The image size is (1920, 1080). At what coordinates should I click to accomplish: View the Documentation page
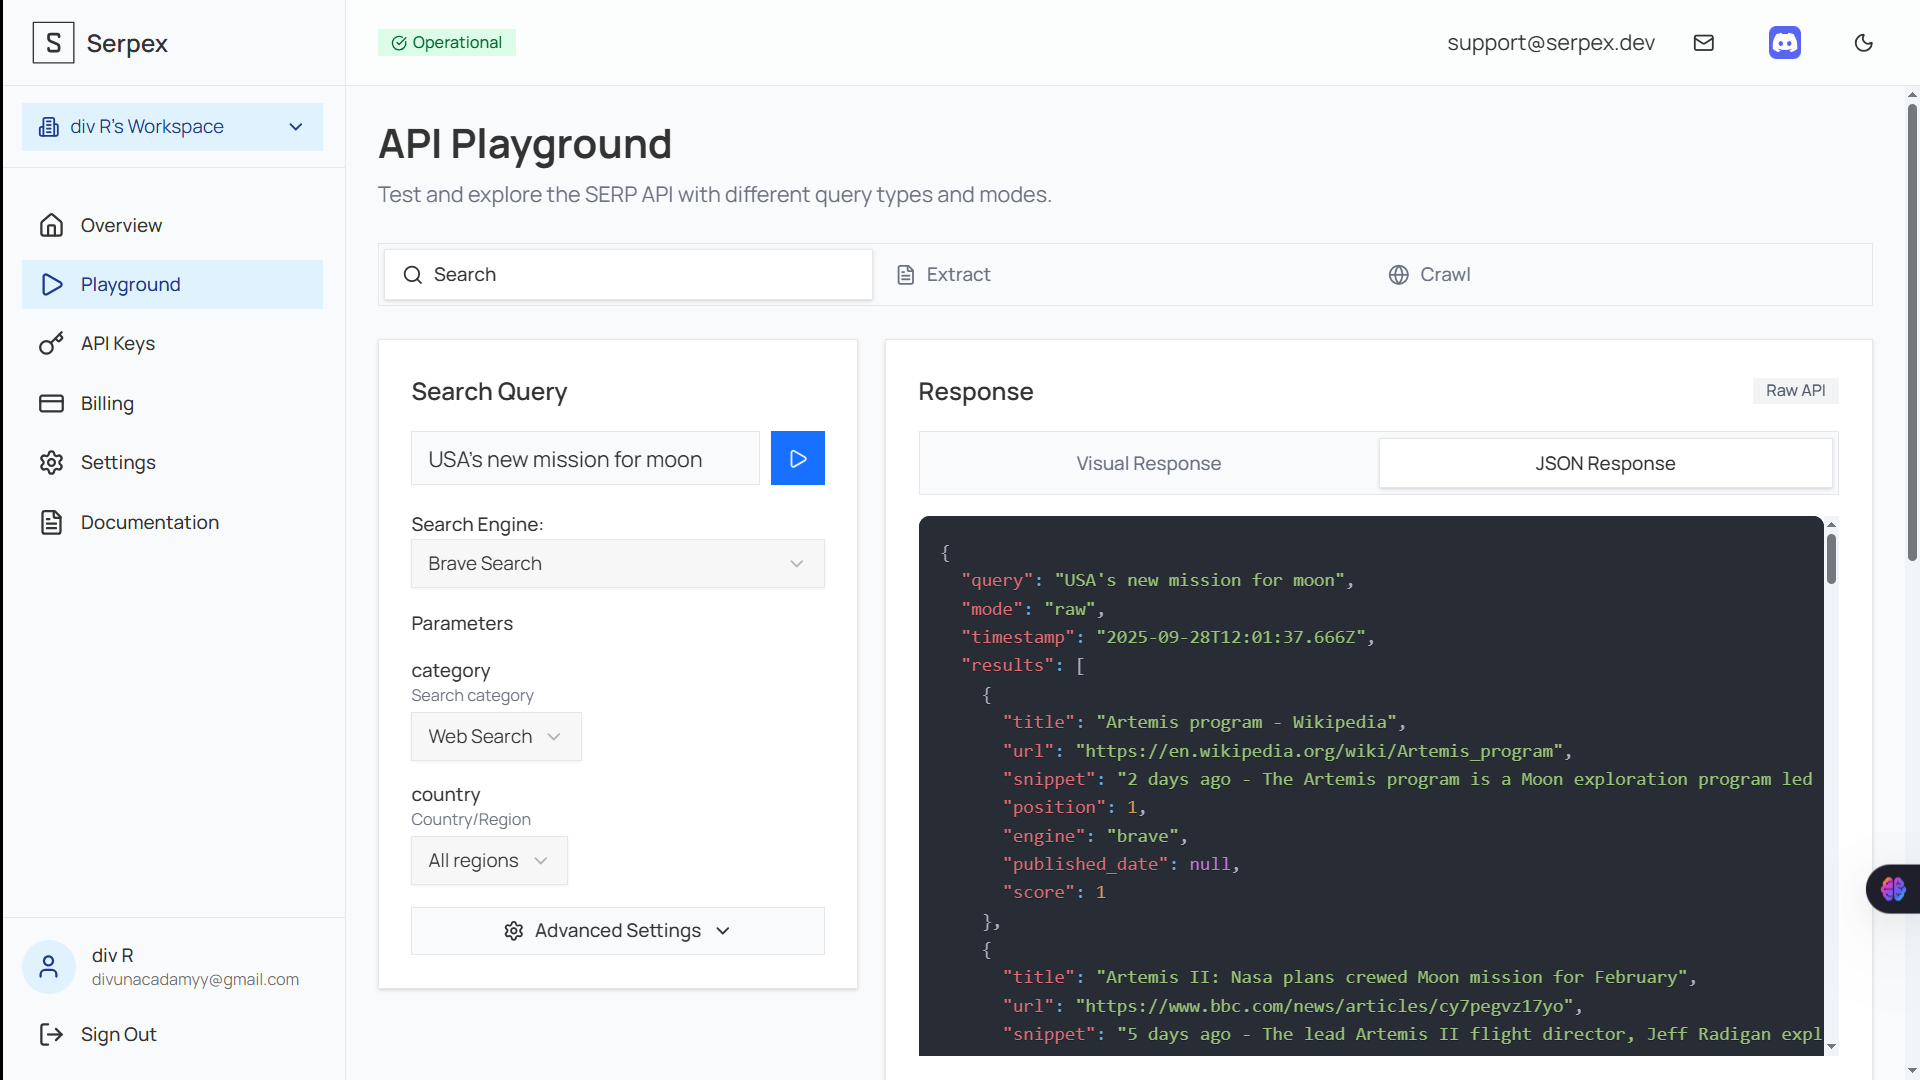(x=149, y=522)
